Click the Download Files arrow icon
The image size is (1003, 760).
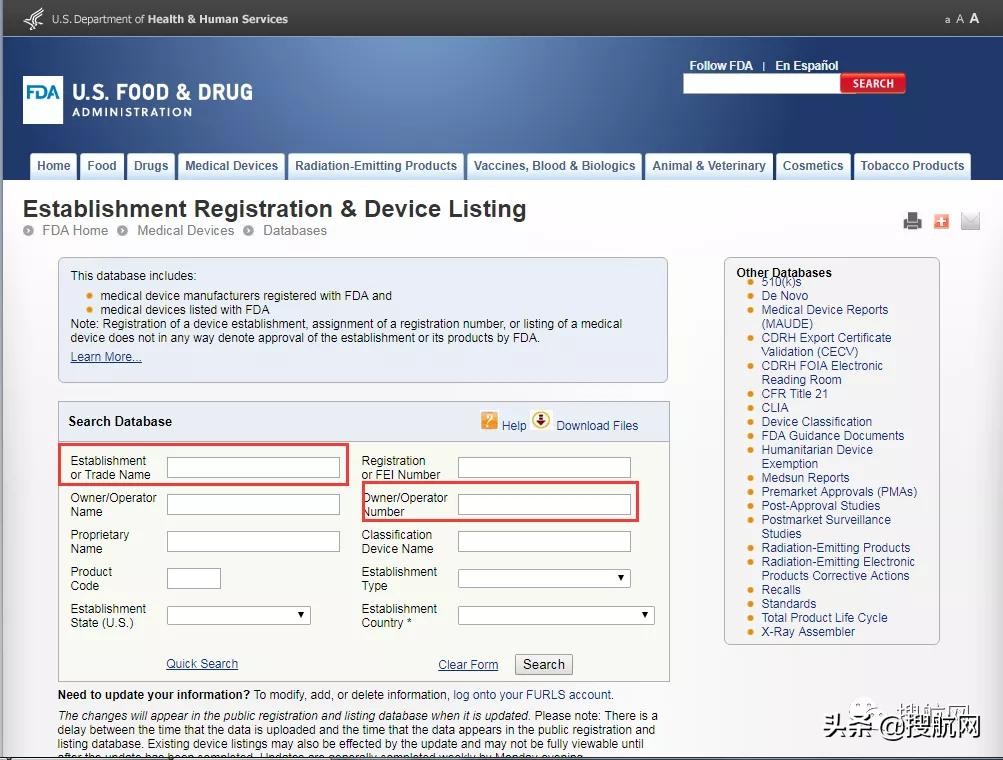click(x=541, y=421)
